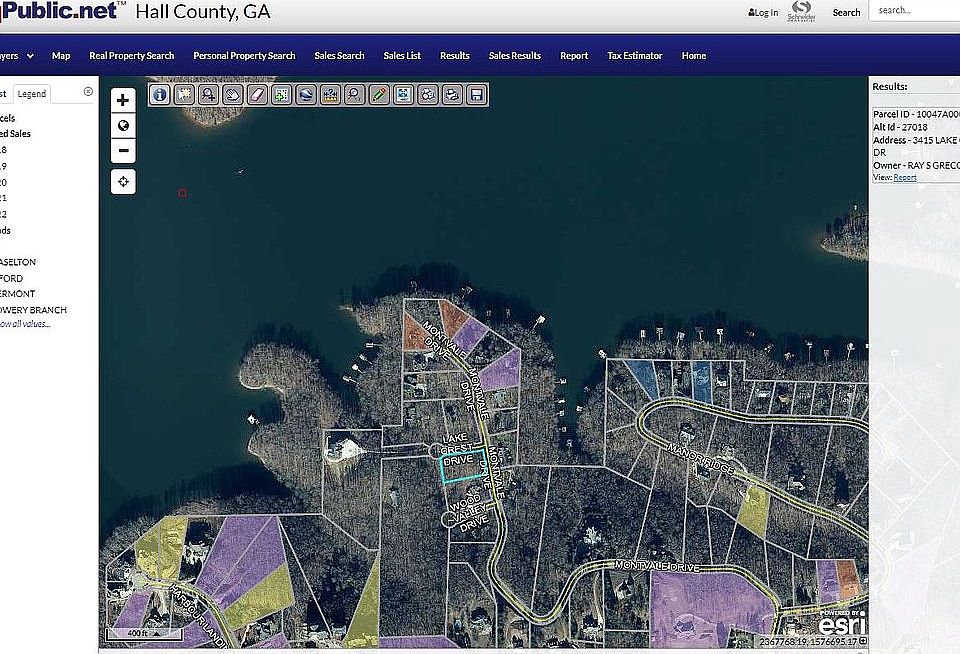Viewport: 960px width, 654px height.
Task: Click the print map tool
Action: click(x=452, y=95)
